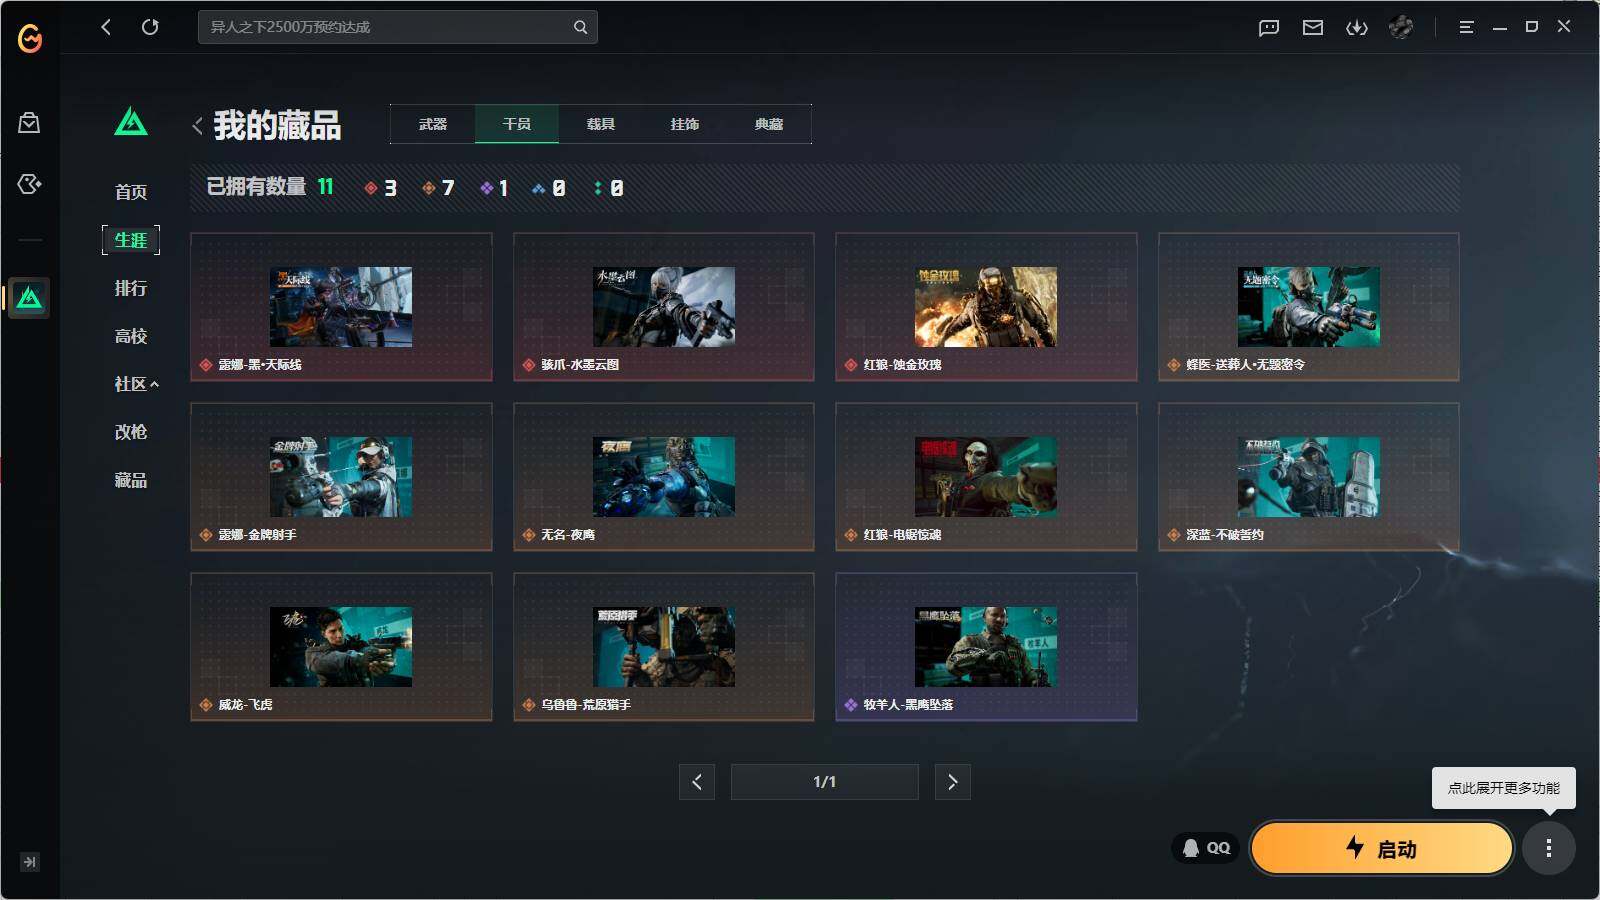The width and height of the screenshot is (1600, 900).
Task: Click the 1/1 page indicator field
Action: [x=825, y=782]
